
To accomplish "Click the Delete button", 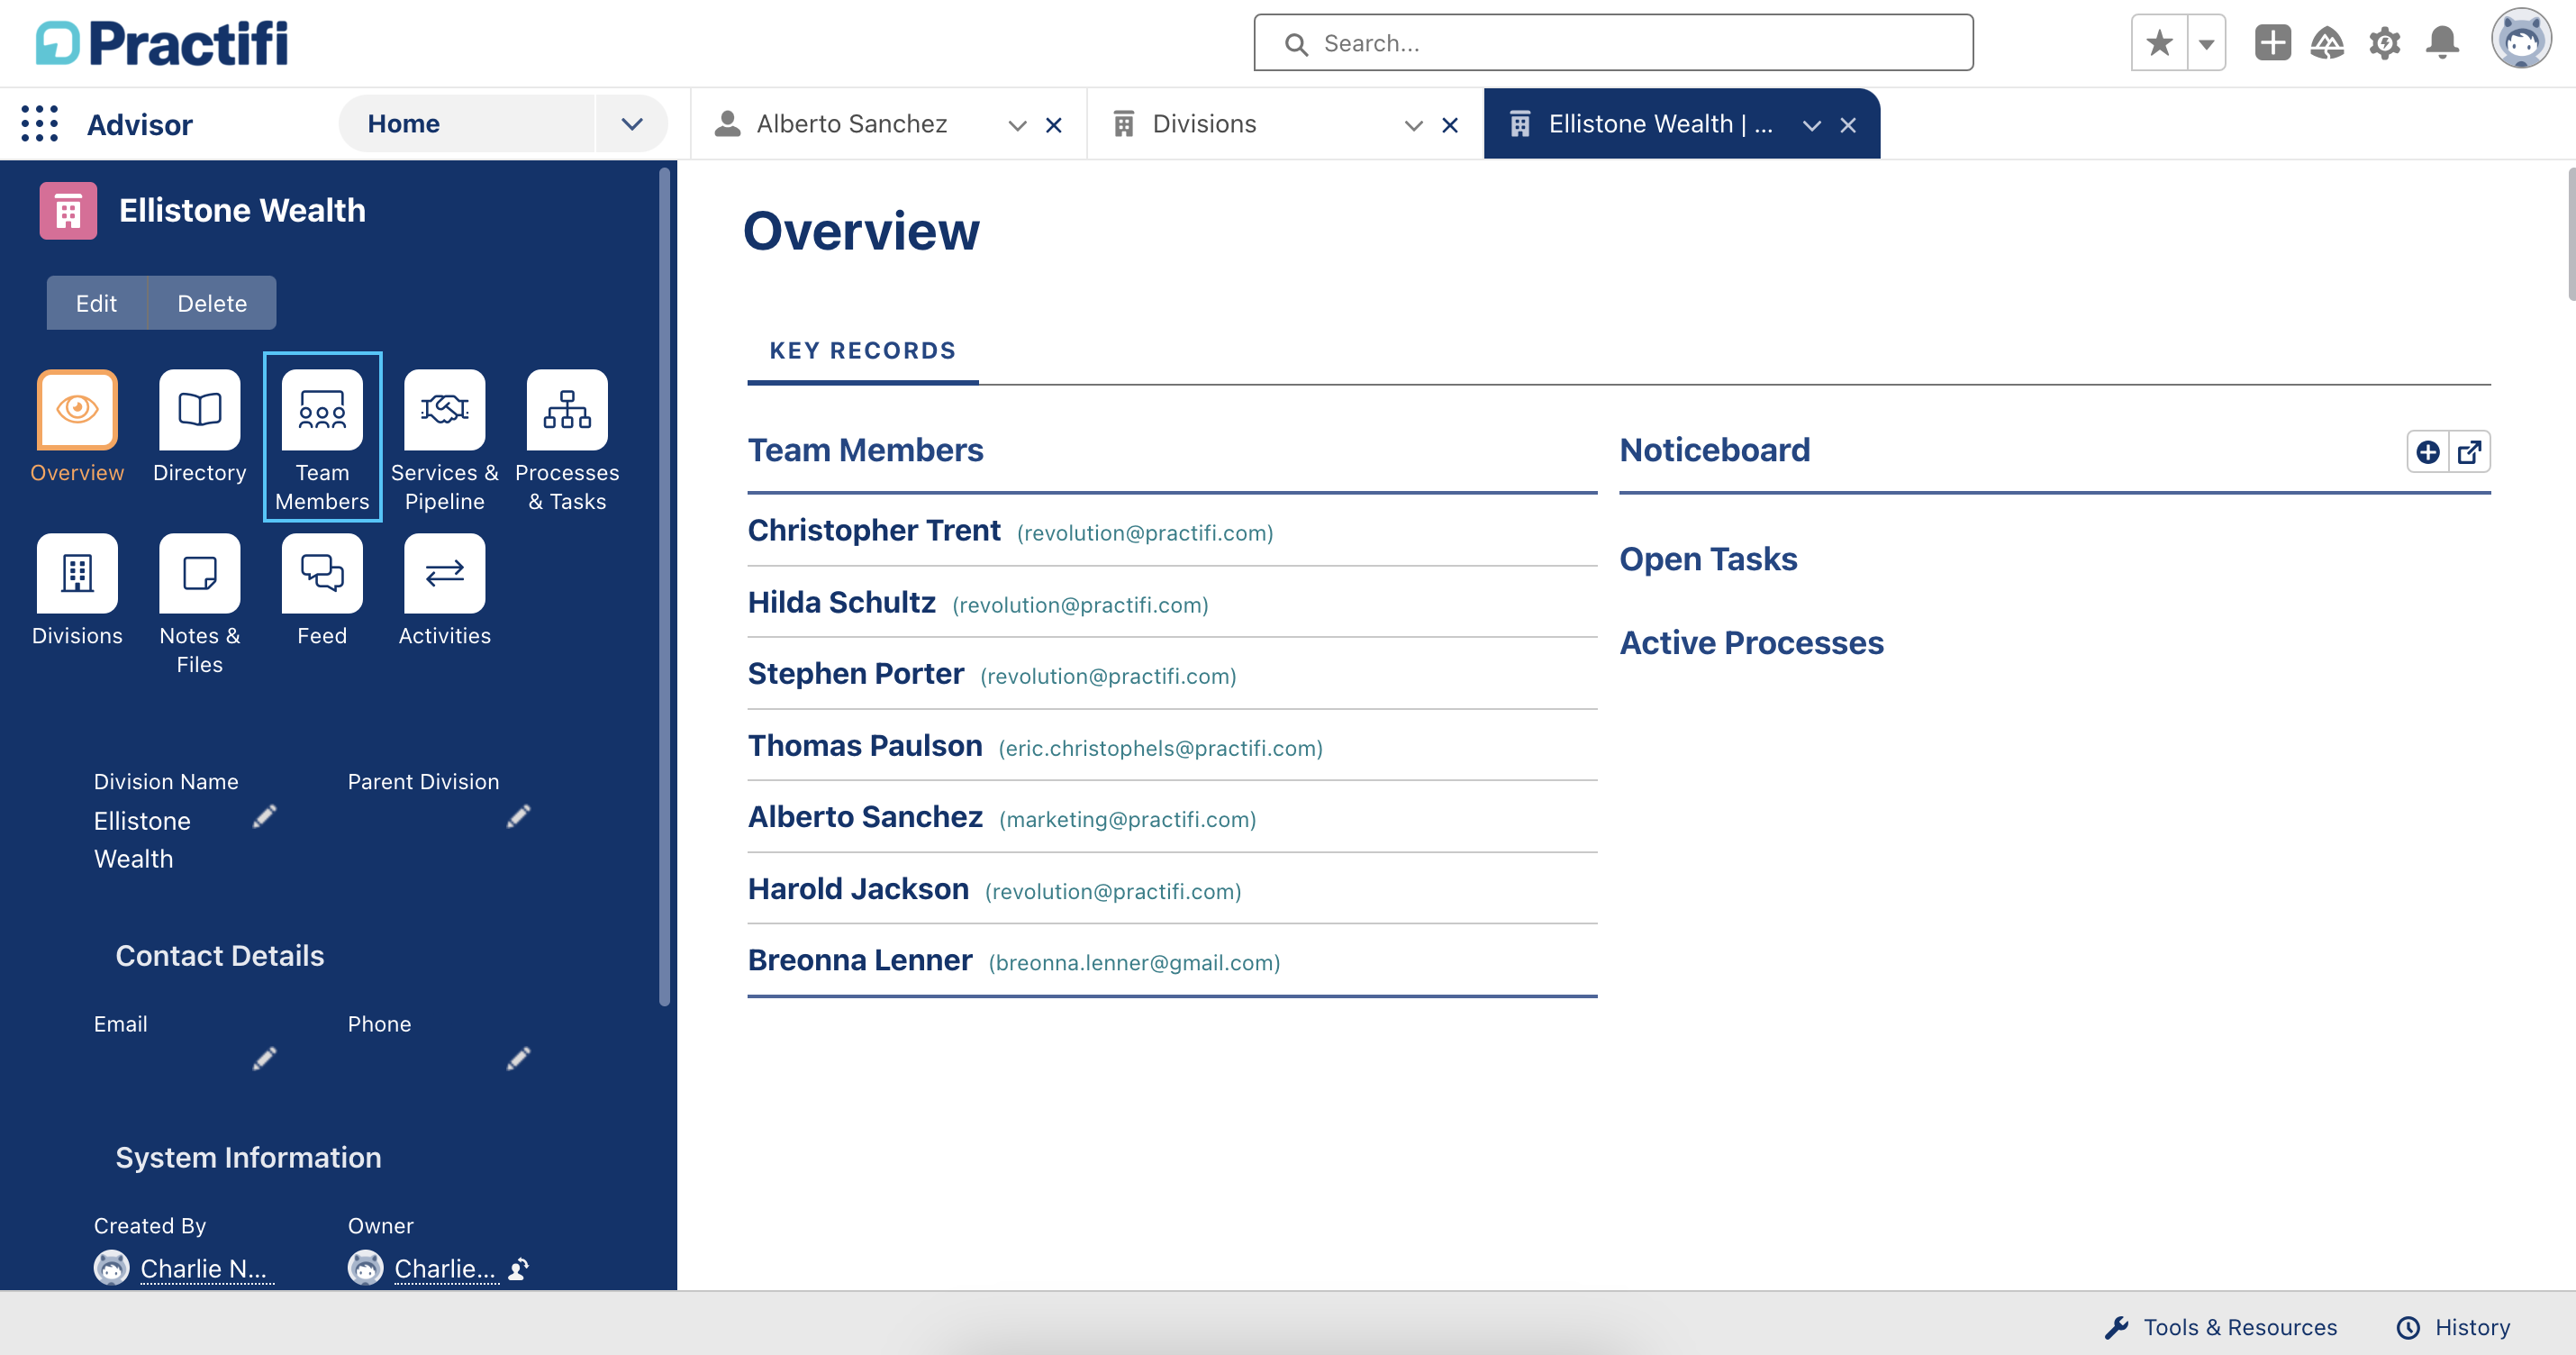I will (212, 303).
